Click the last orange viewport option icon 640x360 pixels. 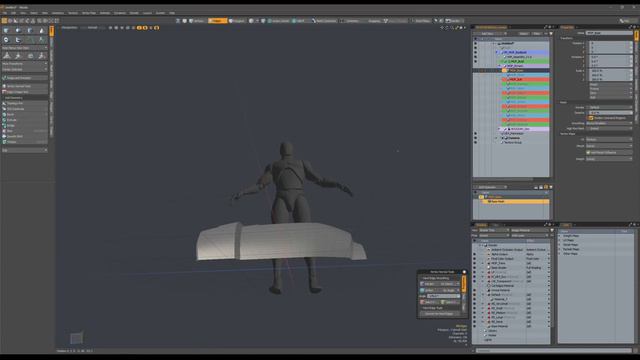pyautogui.click(x=157, y=28)
